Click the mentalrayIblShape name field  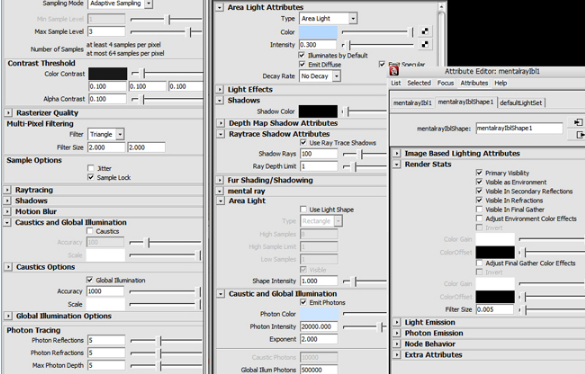point(519,128)
